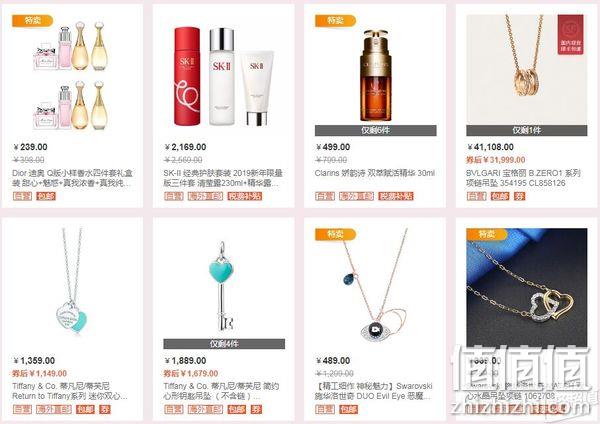
Task: Click the 特卖 badge on the Swarovski Evil Eye
Action: pyautogui.click(x=336, y=234)
